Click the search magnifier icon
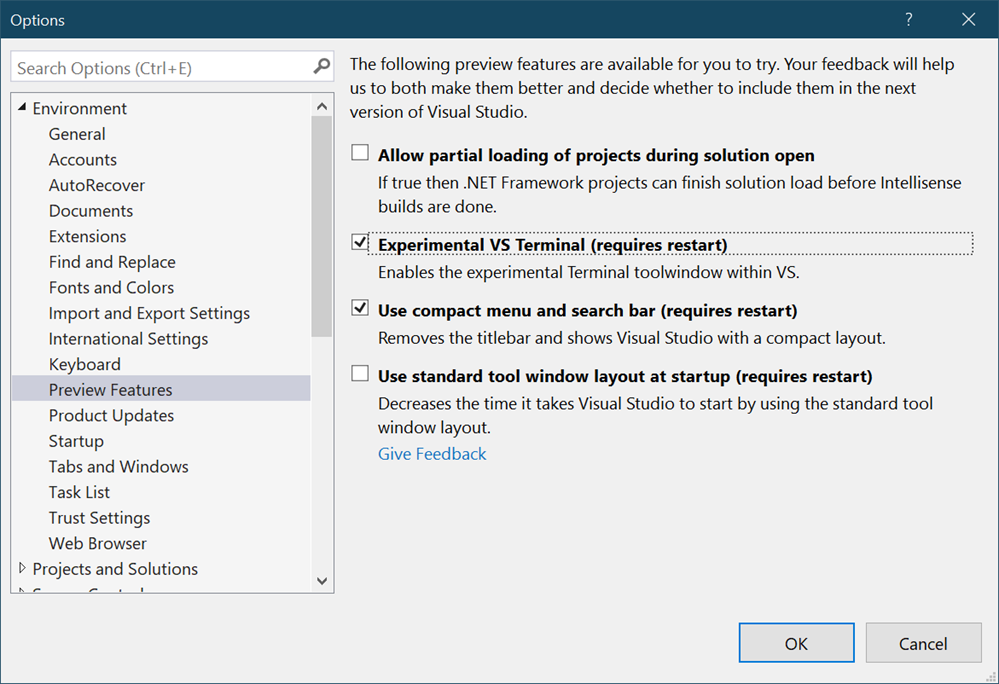The image size is (999, 684). (322, 66)
